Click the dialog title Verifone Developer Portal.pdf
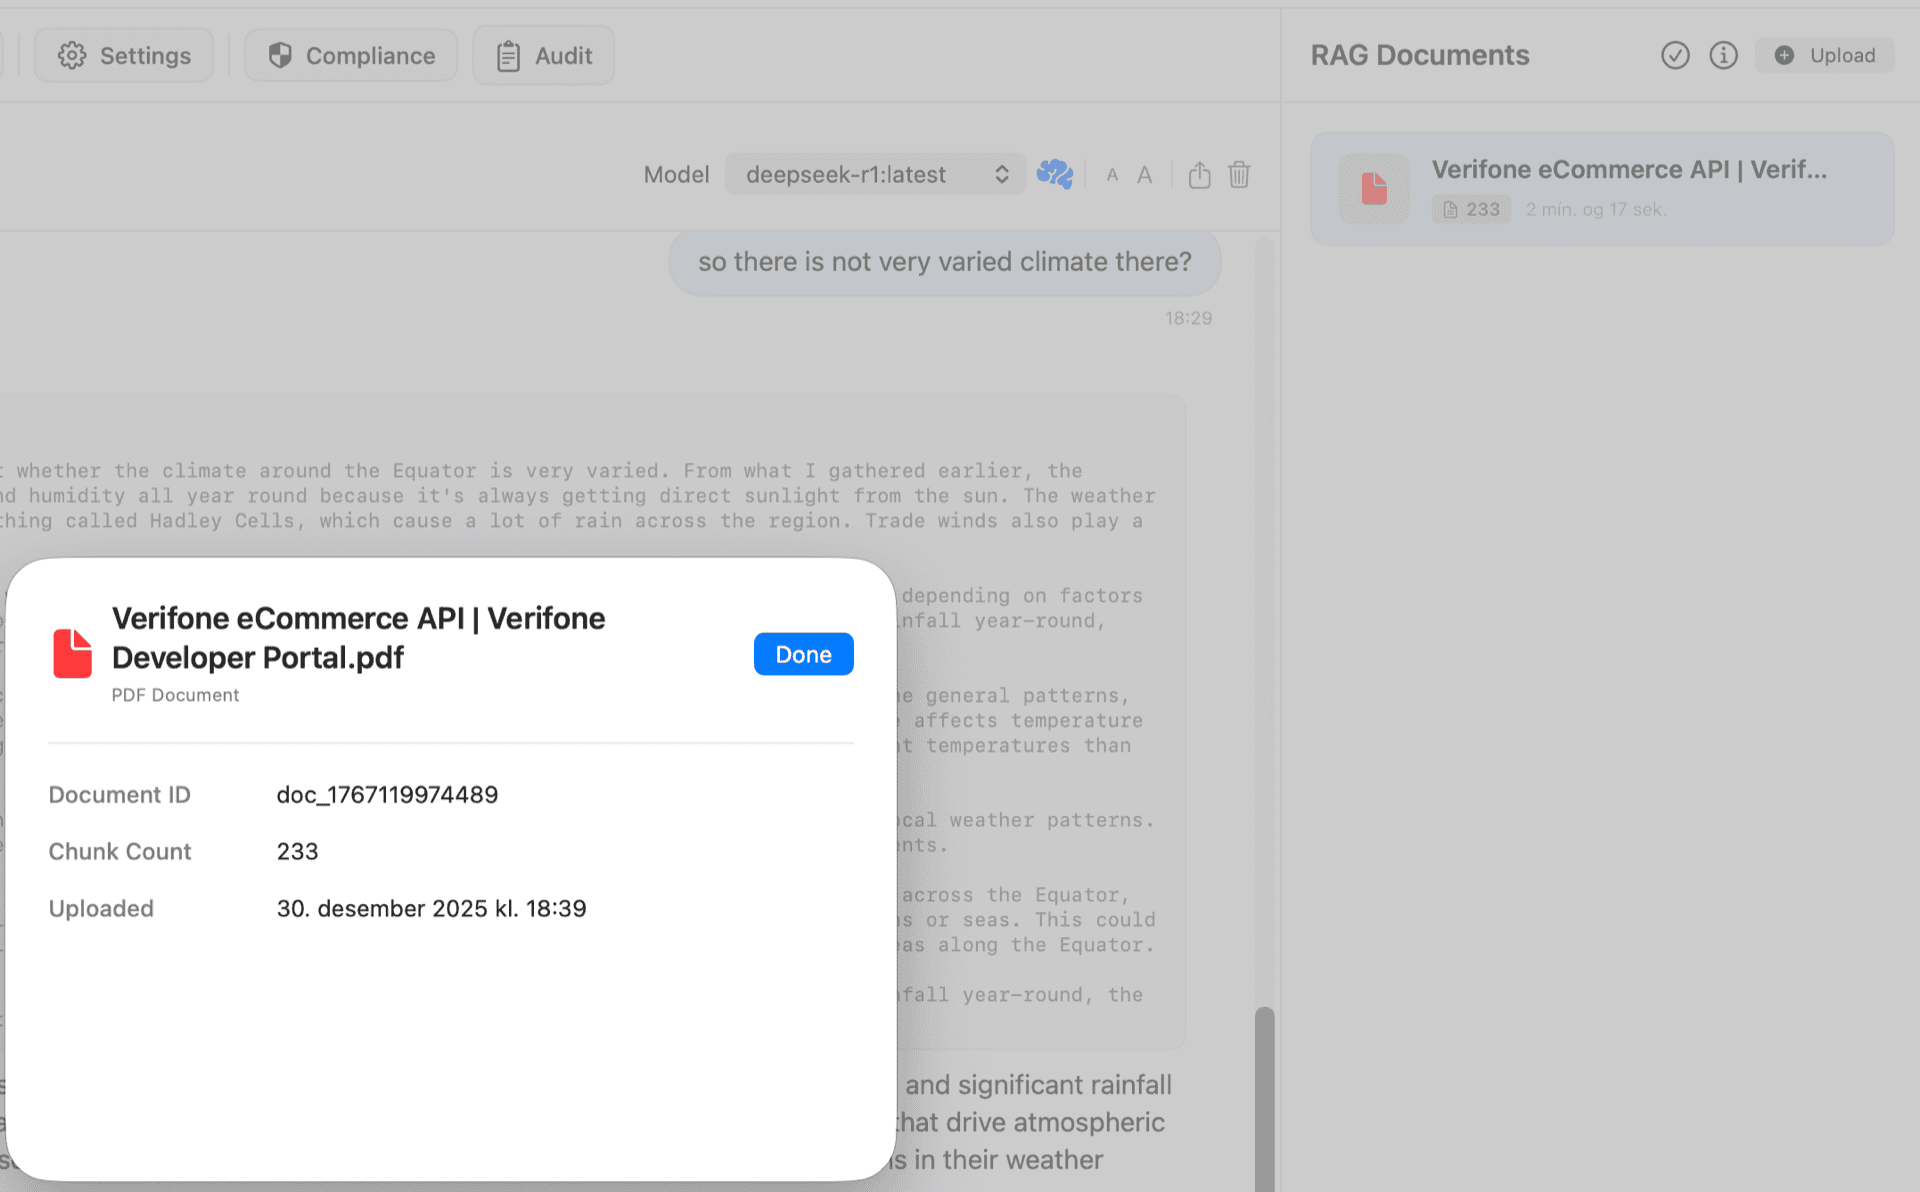The height and width of the screenshot is (1192, 1920). 358,638
